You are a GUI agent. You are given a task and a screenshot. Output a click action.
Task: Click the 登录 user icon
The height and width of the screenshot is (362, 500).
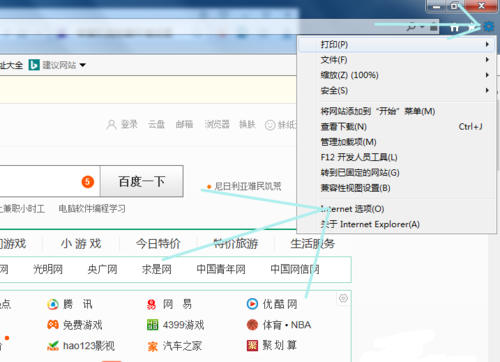(x=111, y=125)
